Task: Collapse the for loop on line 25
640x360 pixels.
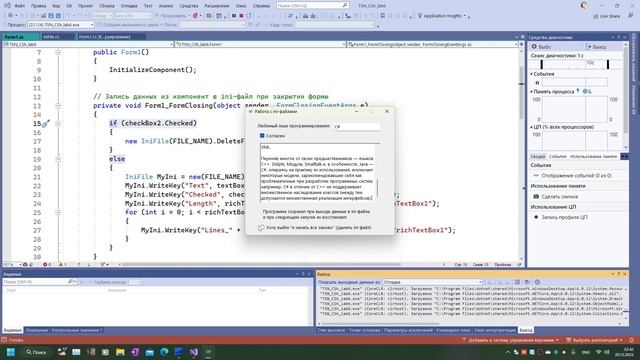Action: coord(58,213)
